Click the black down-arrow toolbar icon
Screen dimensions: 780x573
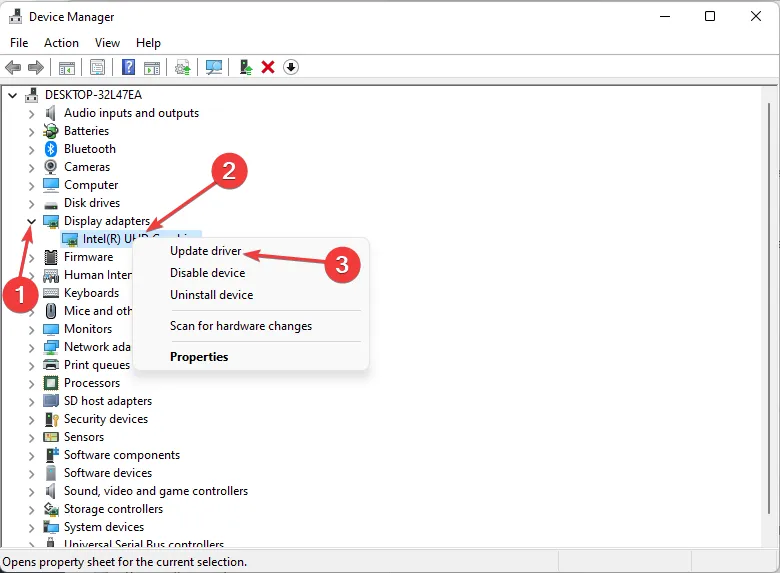tap(291, 67)
